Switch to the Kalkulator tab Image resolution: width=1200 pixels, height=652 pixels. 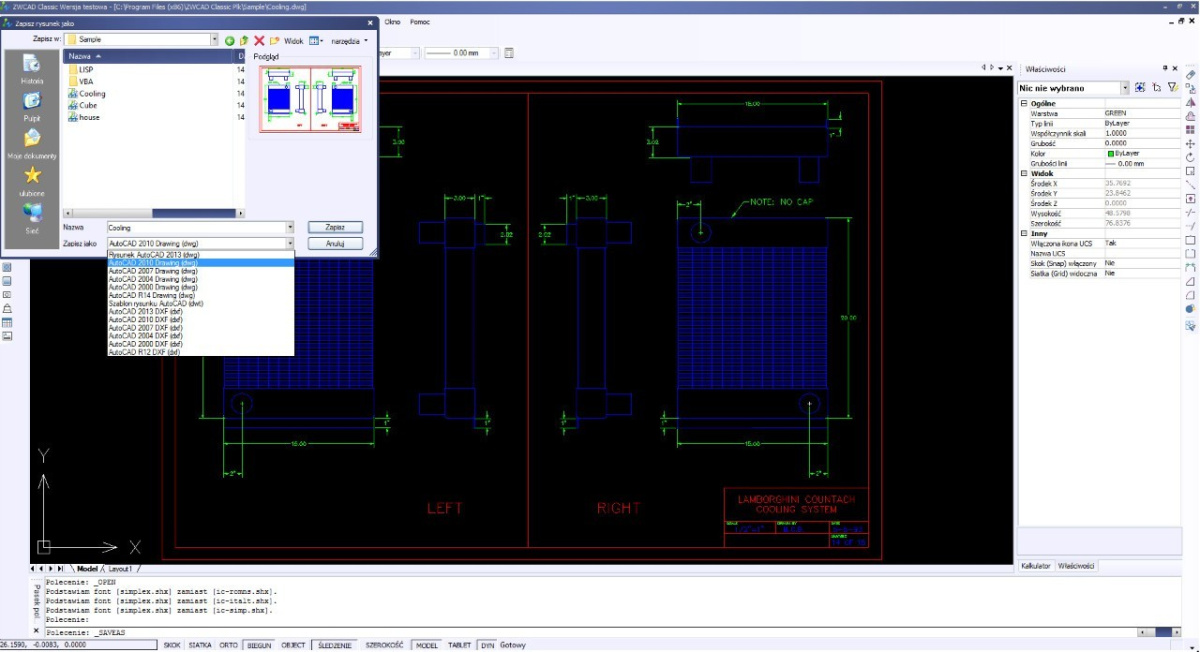(x=1035, y=566)
